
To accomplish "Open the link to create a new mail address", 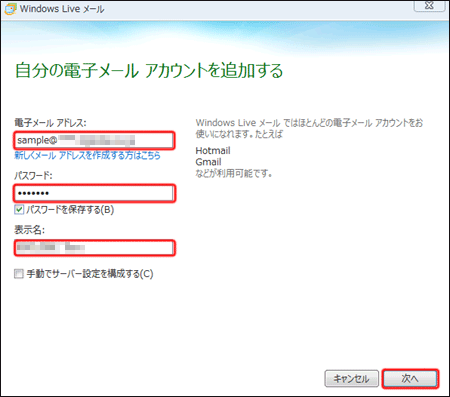I will point(87,155).
